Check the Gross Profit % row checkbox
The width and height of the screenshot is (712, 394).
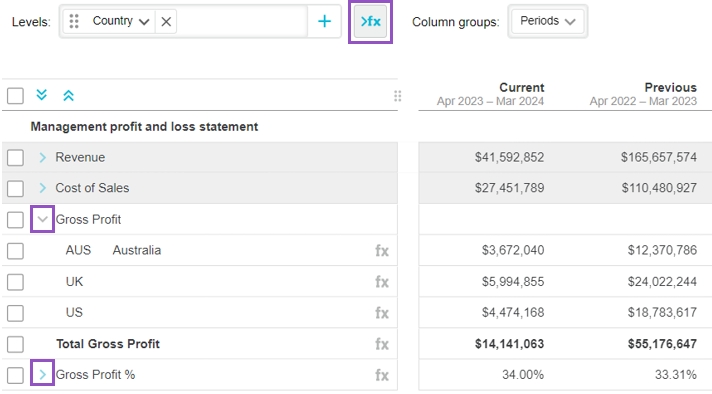15,375
